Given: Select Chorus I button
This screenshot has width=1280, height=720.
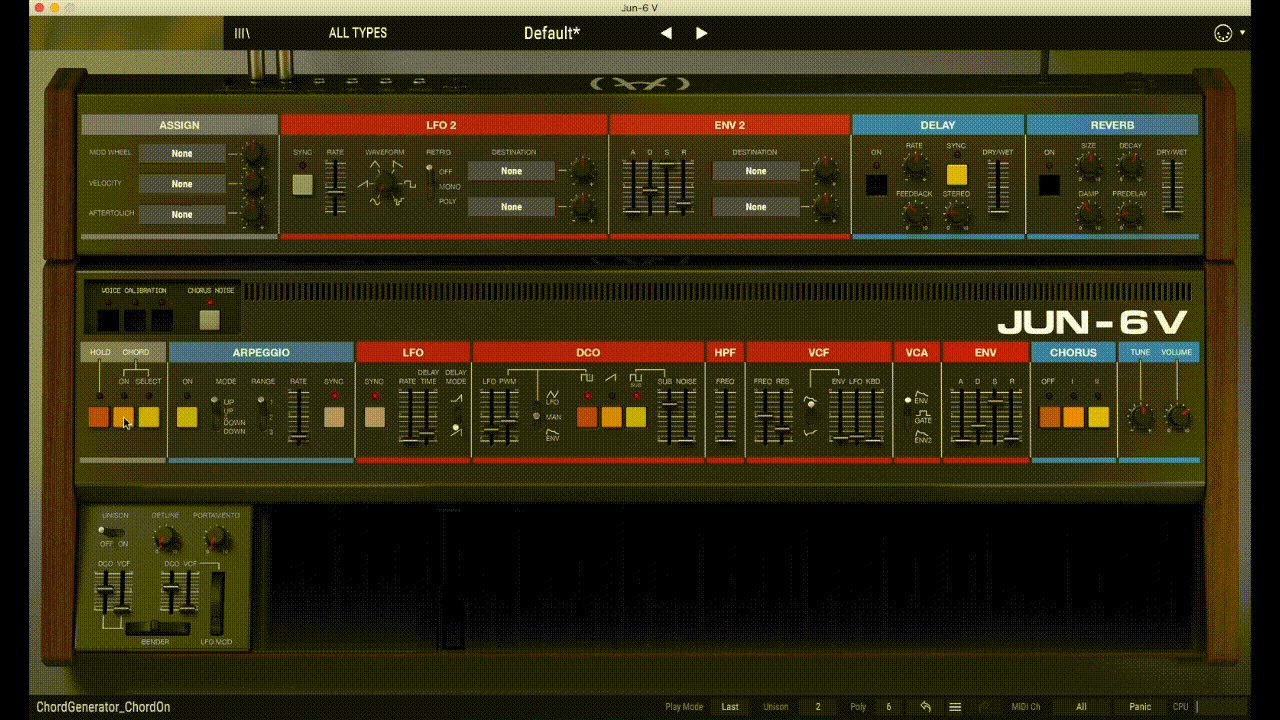Looking at the screenshot, I should [1073, 417].
